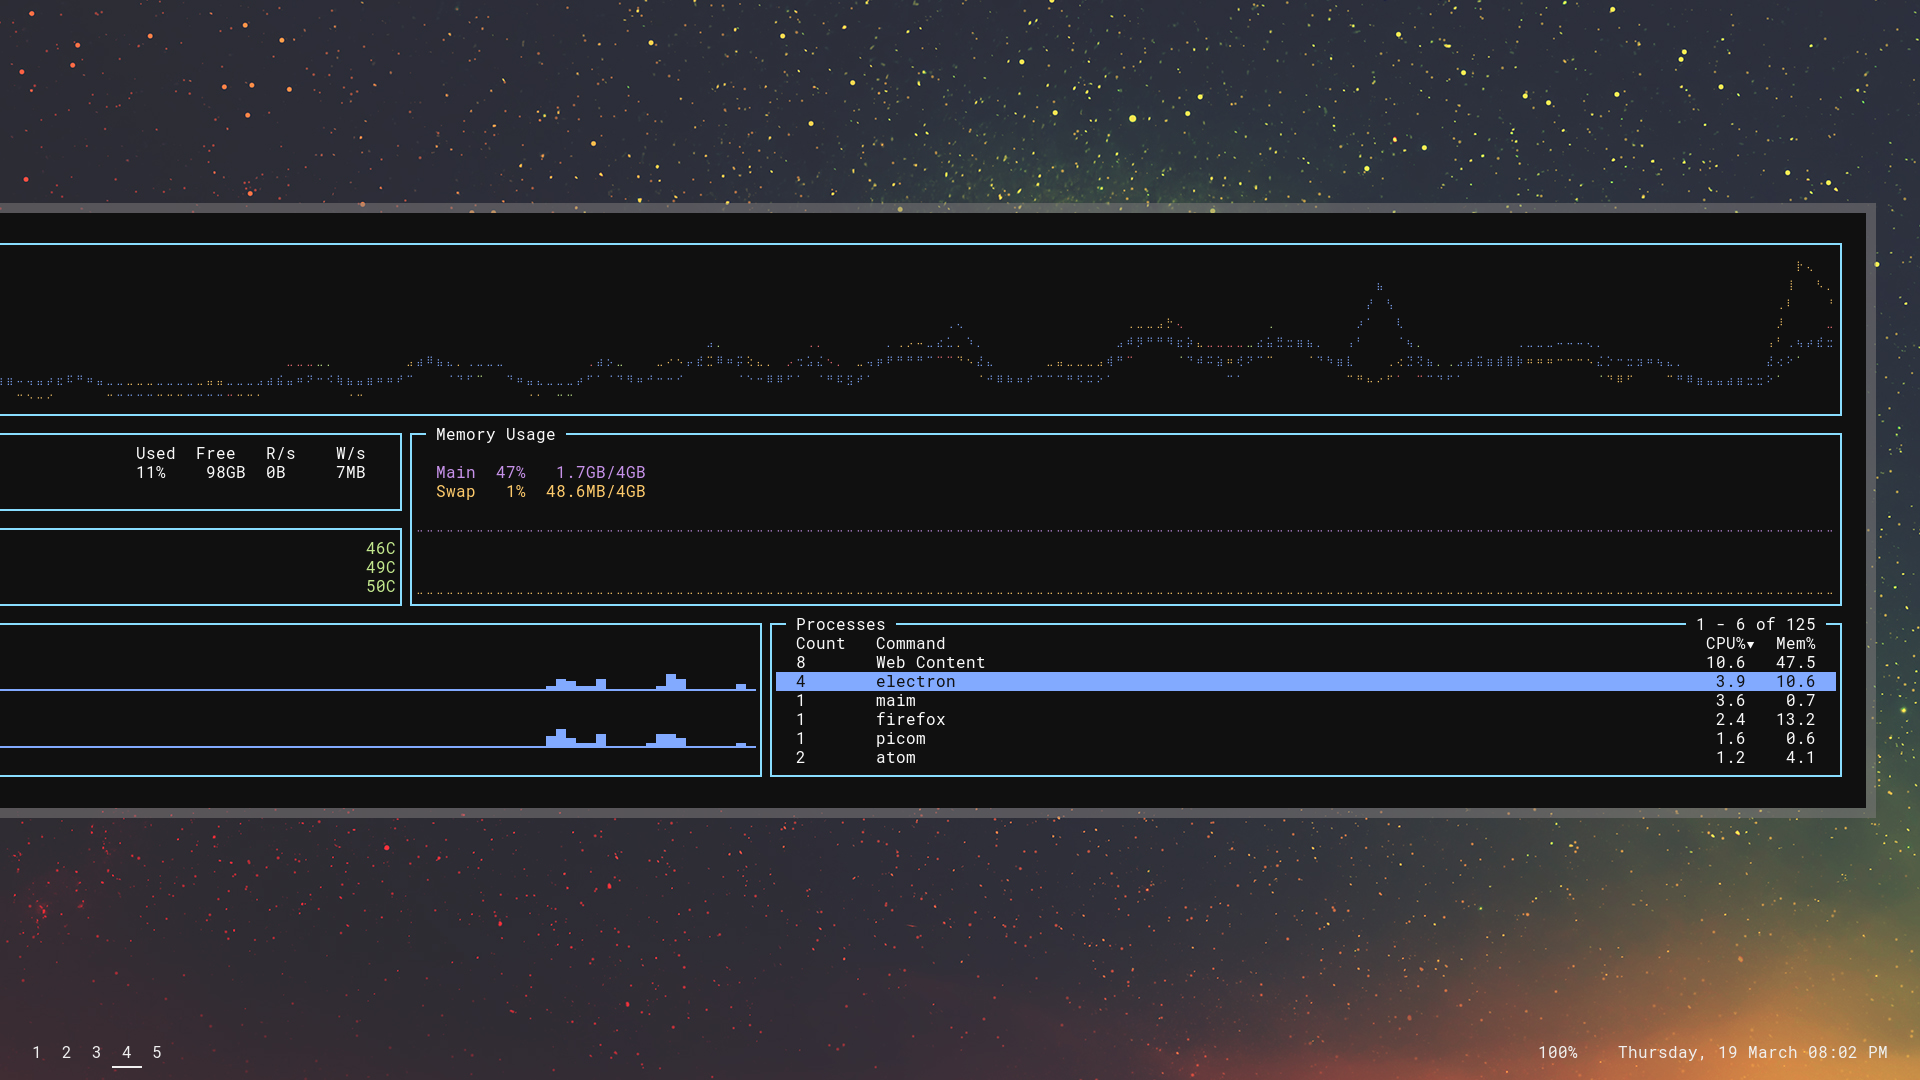
Task: Select the picom process entry
Action: (901, 738)
